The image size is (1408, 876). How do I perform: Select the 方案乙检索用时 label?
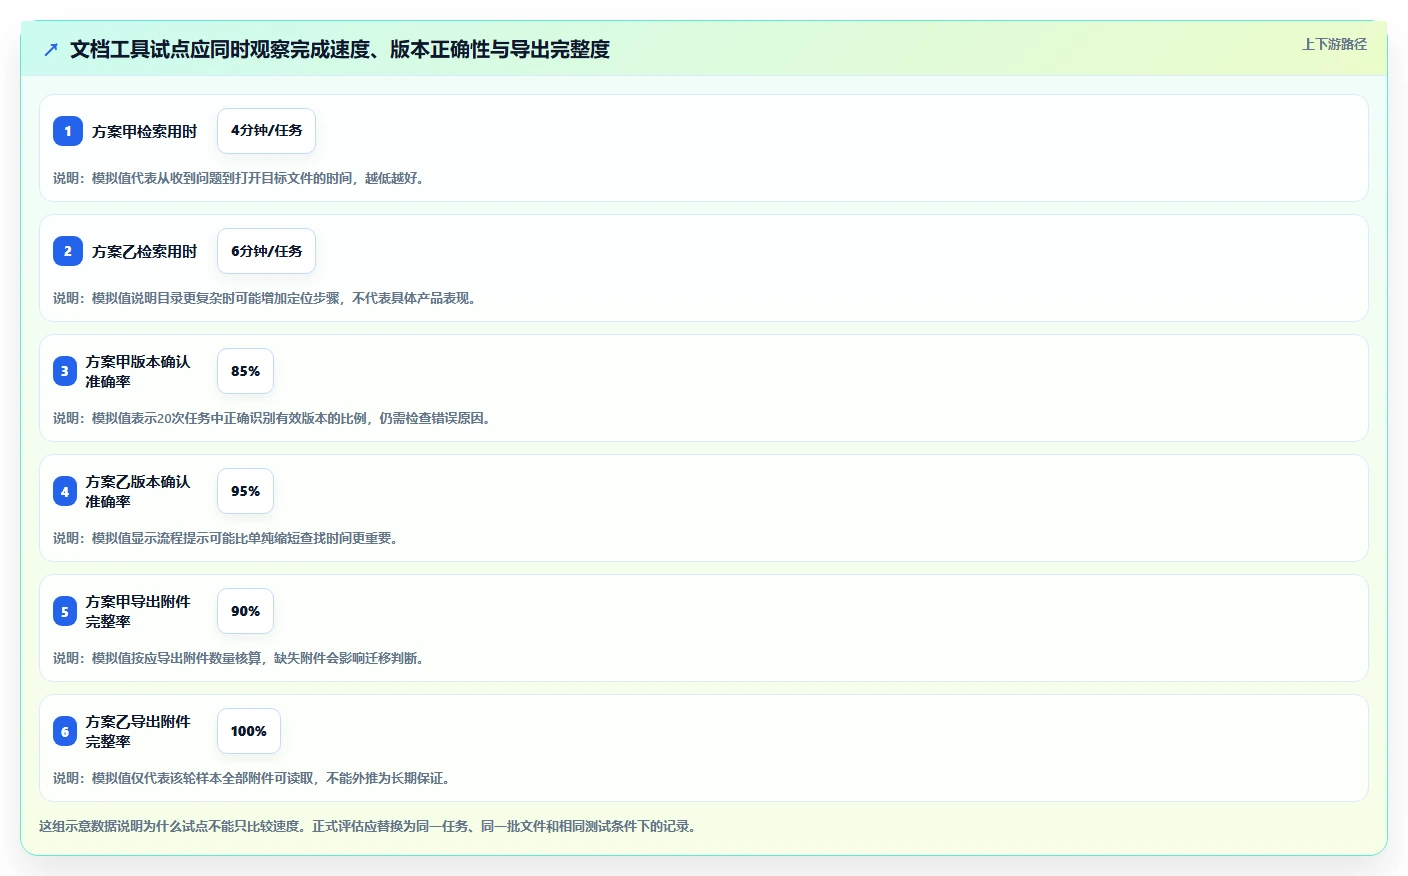[144, 251]
